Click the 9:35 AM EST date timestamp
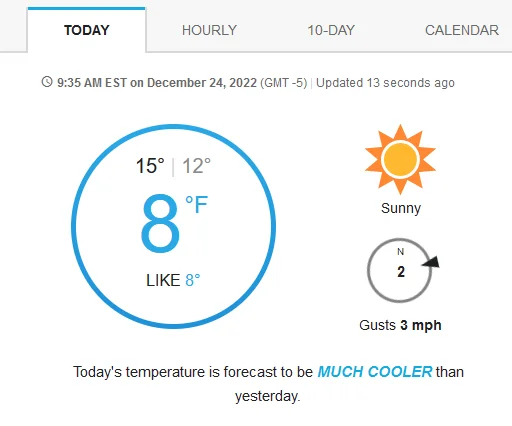 [x=157, y=83]
